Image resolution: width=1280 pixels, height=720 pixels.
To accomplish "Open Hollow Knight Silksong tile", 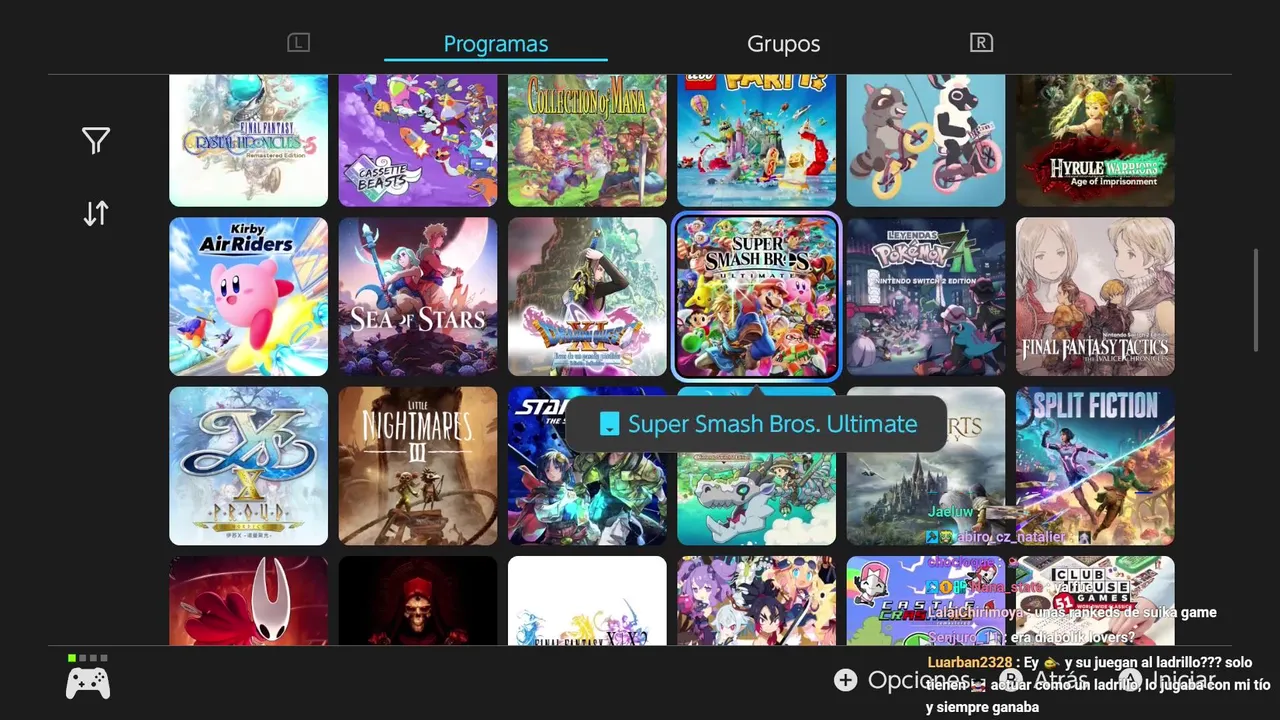I will [x=249, y=601].
